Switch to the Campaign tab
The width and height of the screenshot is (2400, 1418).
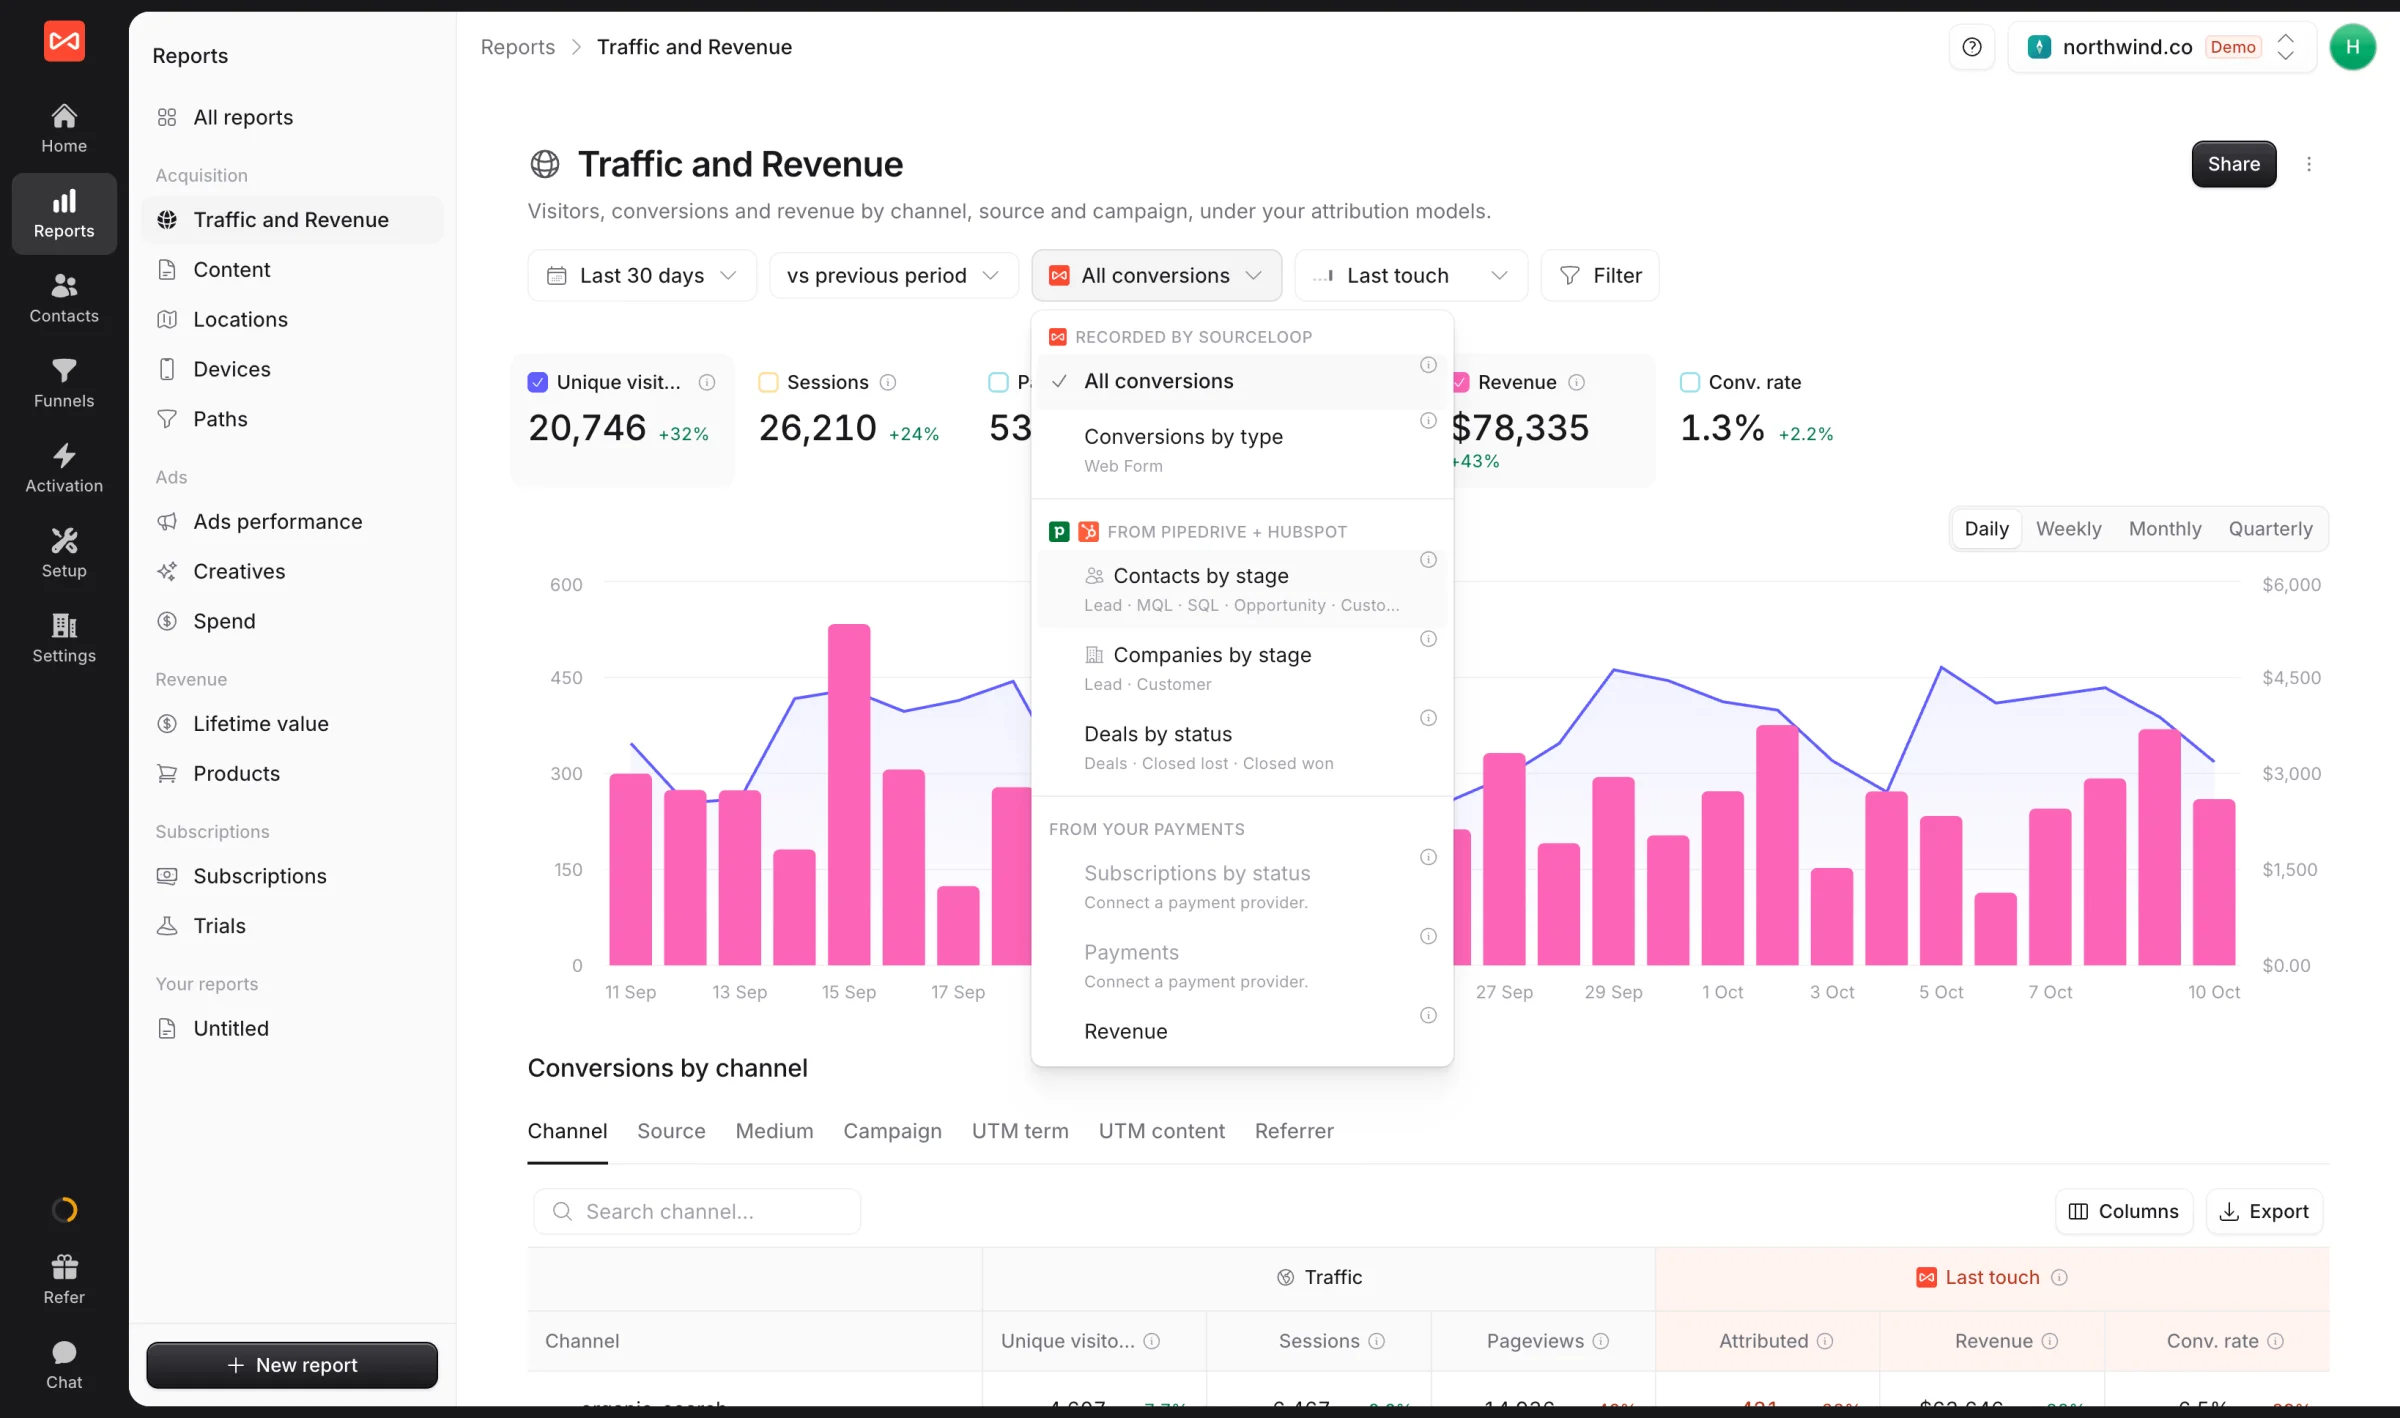point(892,1131)
